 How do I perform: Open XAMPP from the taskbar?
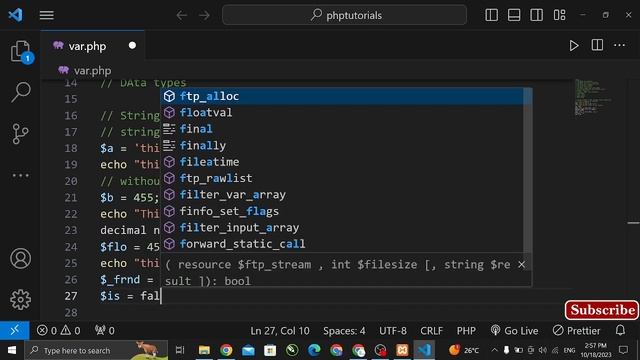402,350
